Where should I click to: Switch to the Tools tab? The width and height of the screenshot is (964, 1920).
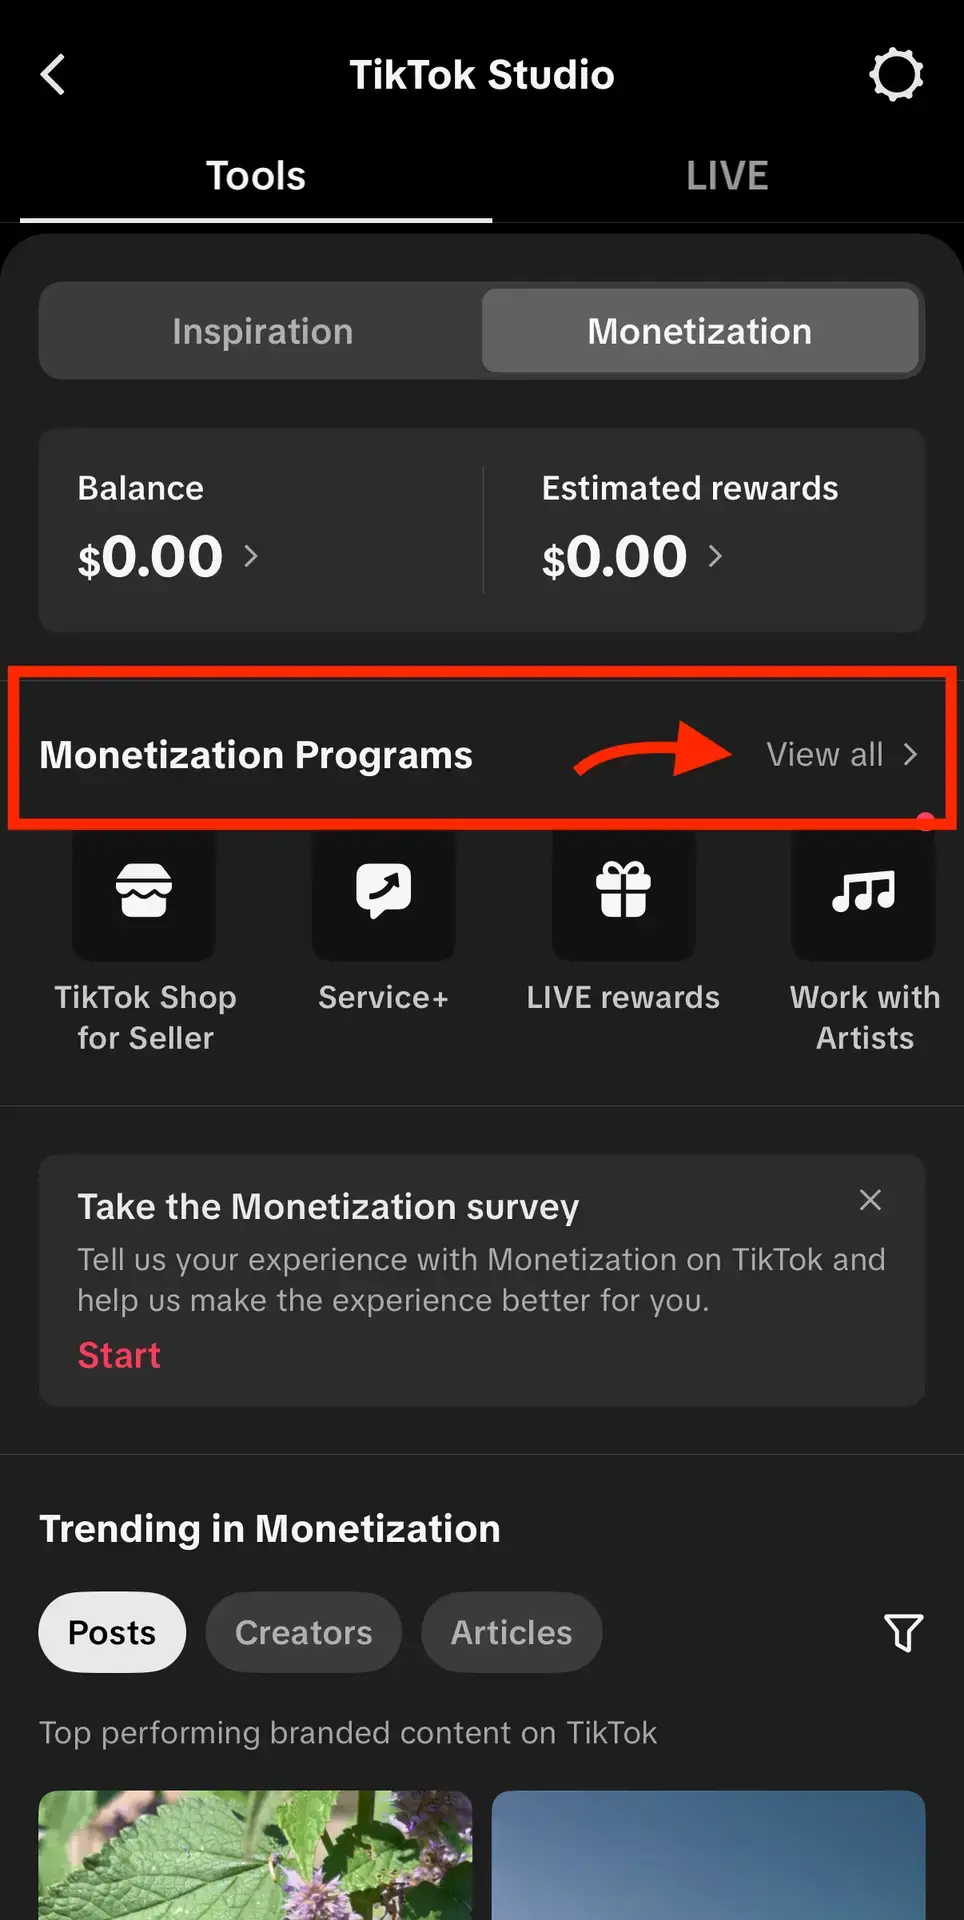[256, 176]
